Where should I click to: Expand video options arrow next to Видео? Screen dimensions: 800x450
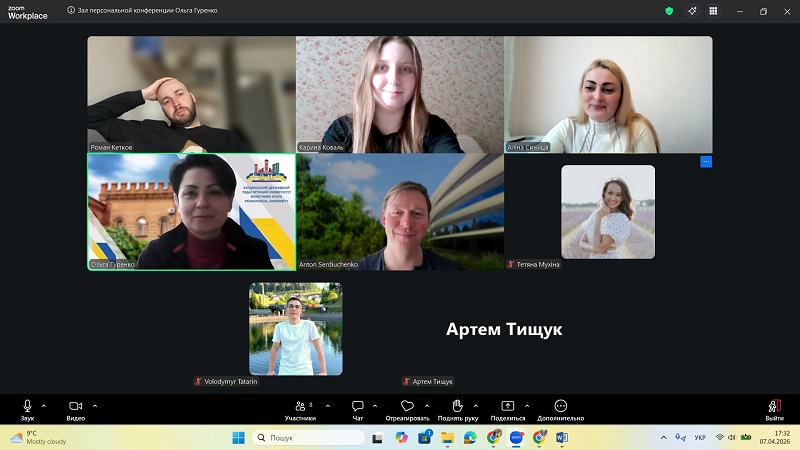(x=95, y=405)
